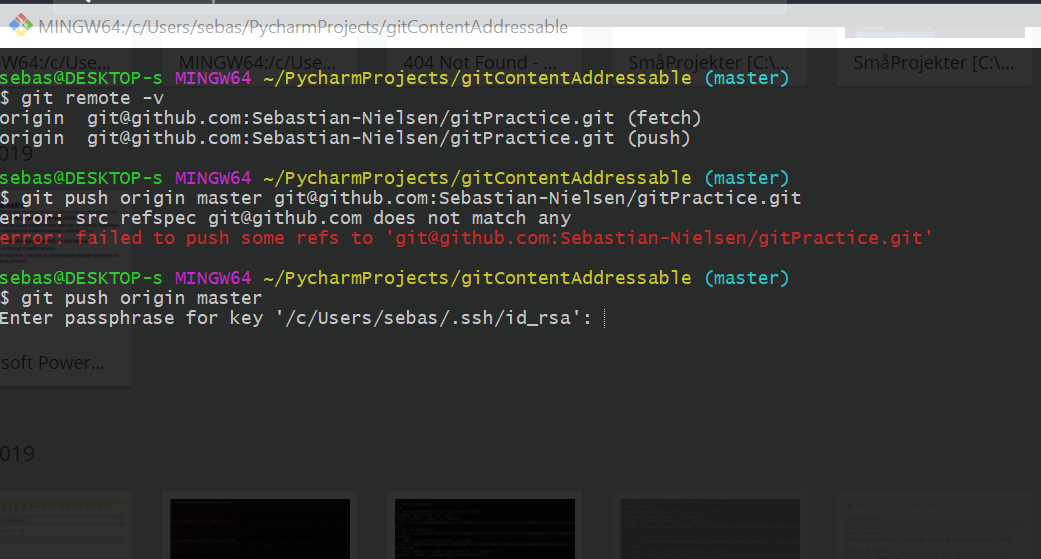Click the prompt line above 'git remote -v'
The image size is (1041, 559).
click(394, 78)
